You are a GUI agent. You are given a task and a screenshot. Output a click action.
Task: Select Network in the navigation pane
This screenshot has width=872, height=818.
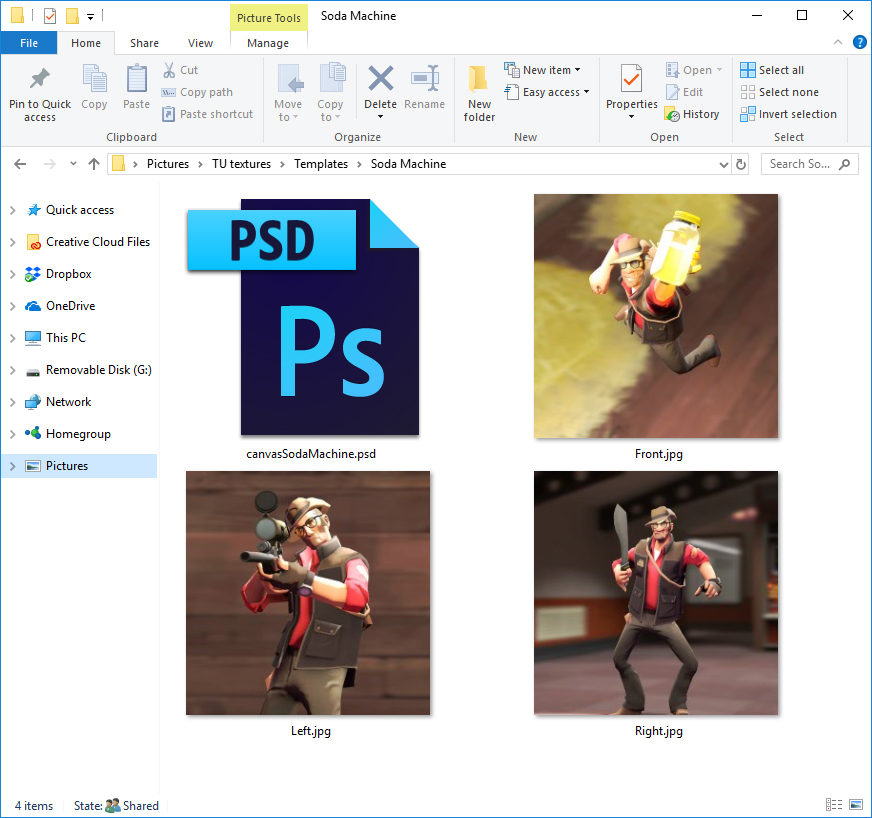68,402
